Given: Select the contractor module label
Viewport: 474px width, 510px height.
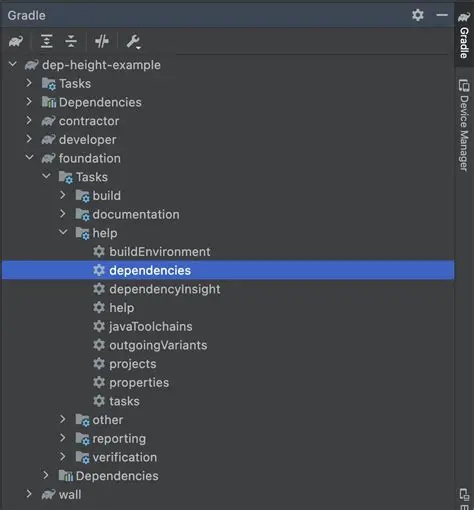Looking at the screenshot, I should point(89,121).
